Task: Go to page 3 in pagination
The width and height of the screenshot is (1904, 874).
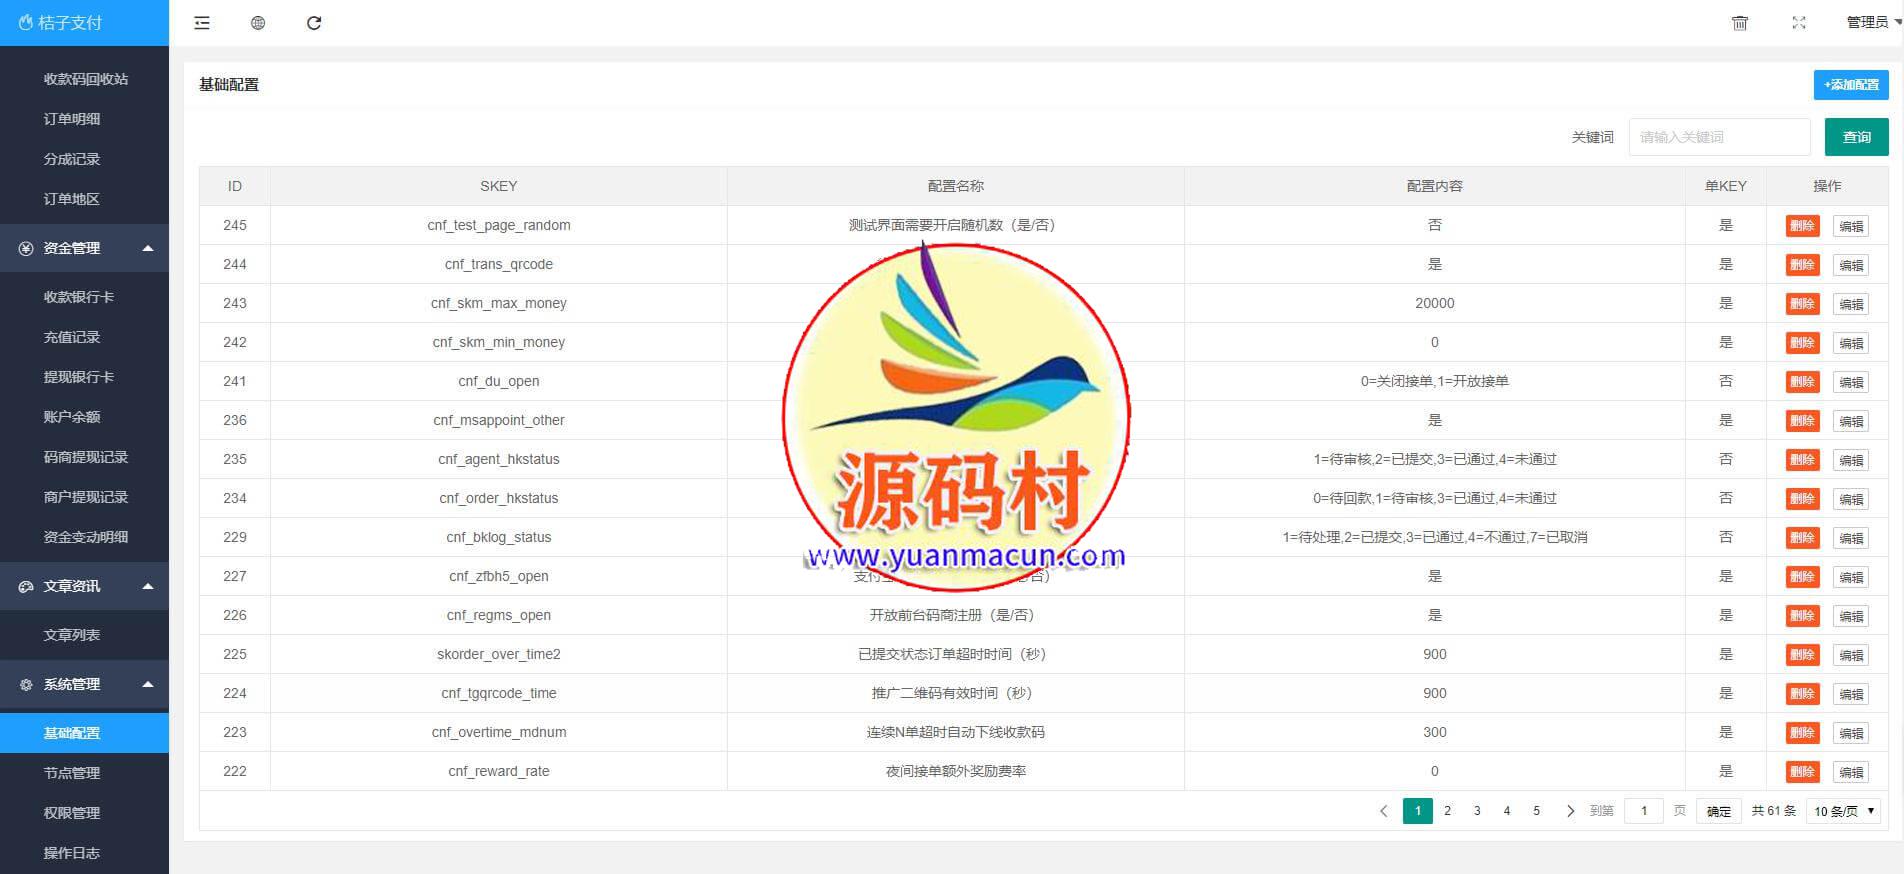Action: pyautogui.click(x=1477, y=811)
